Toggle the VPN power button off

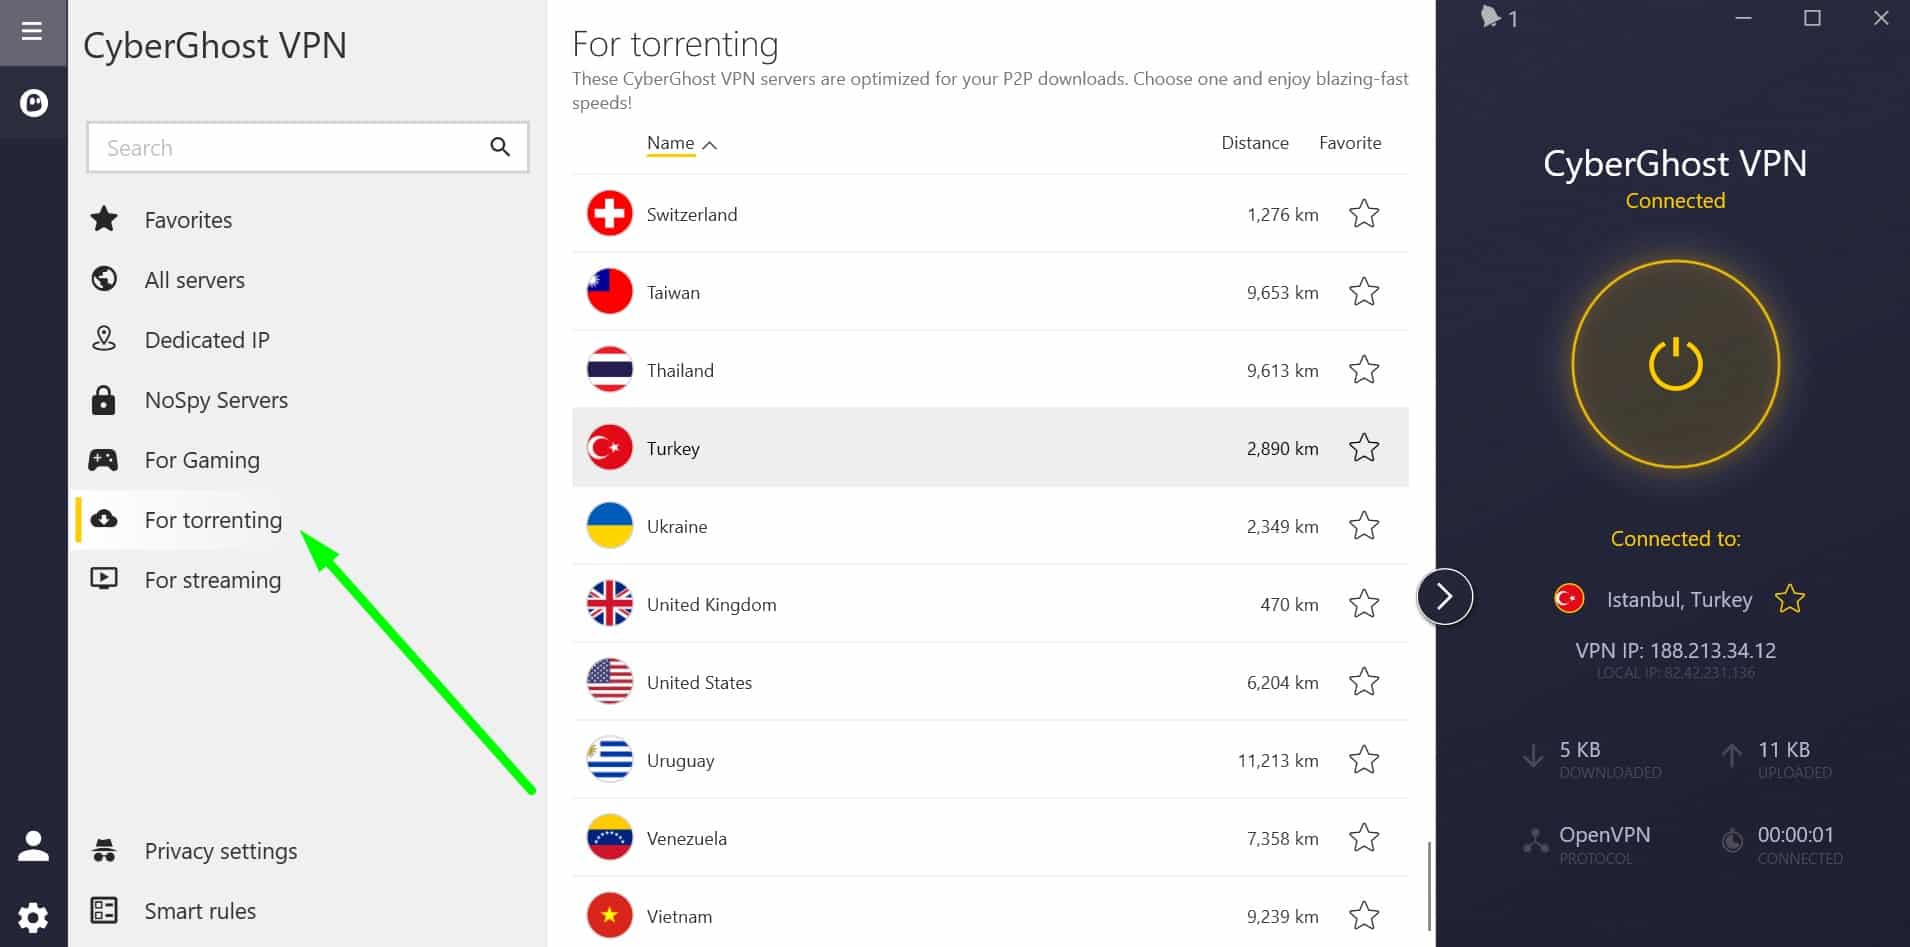click(x=1675, y=364)
